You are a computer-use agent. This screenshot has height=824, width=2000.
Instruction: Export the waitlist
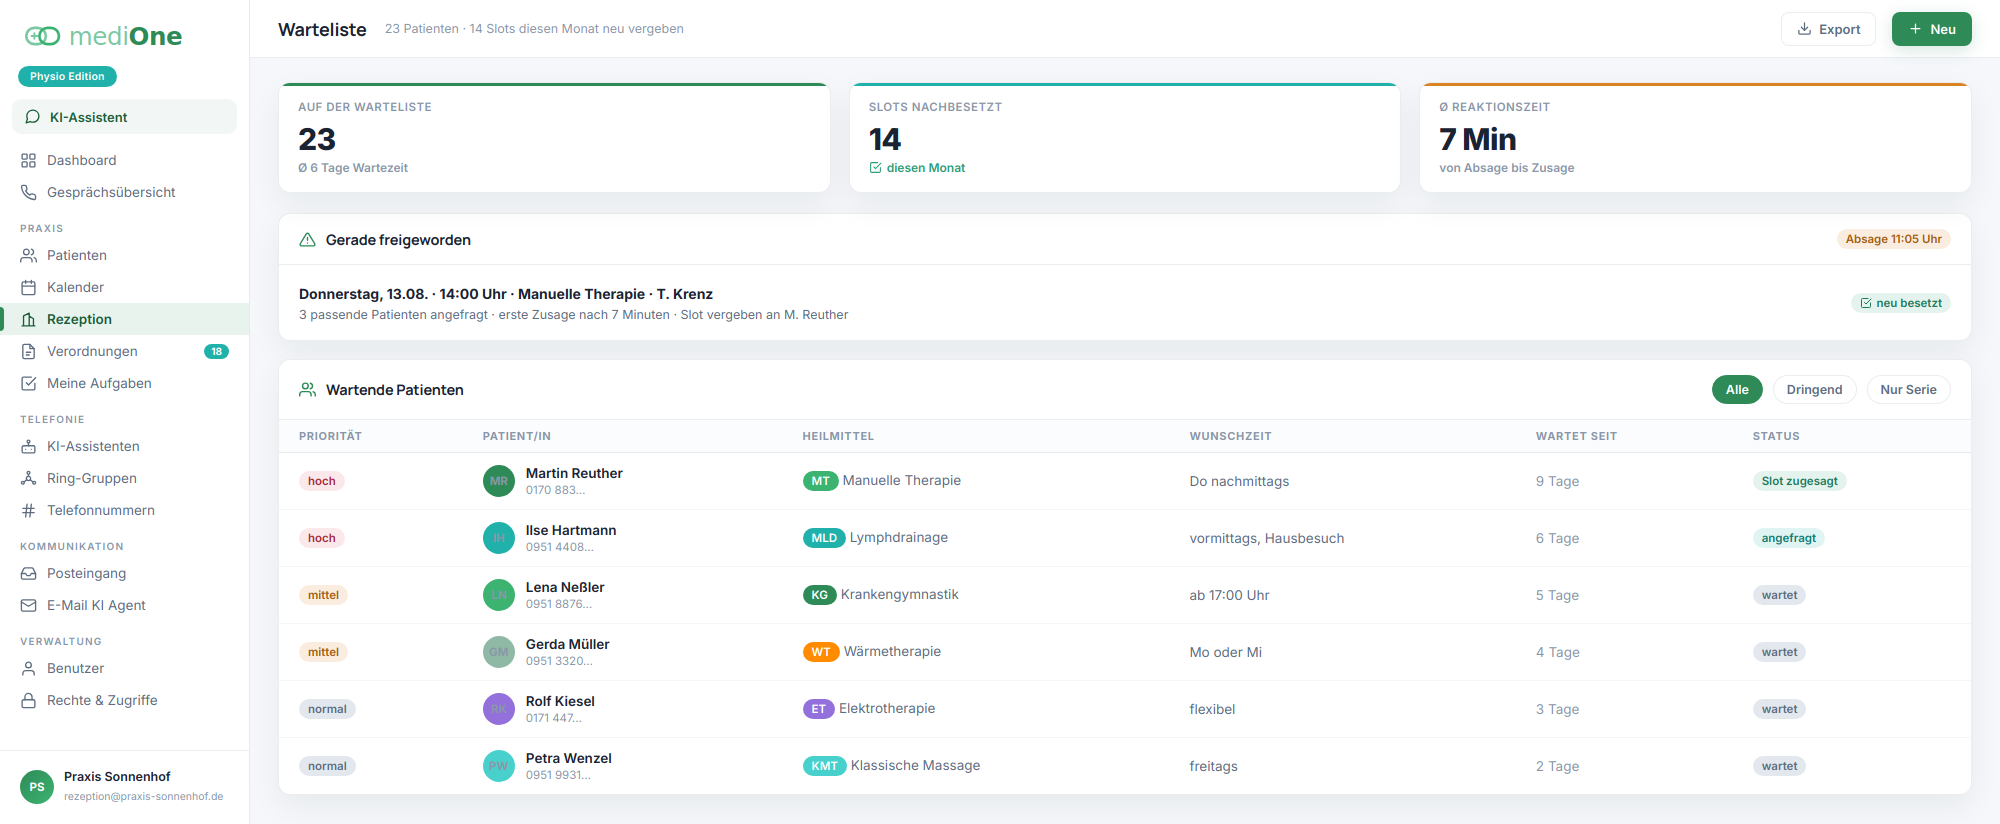click(1828, 29)
